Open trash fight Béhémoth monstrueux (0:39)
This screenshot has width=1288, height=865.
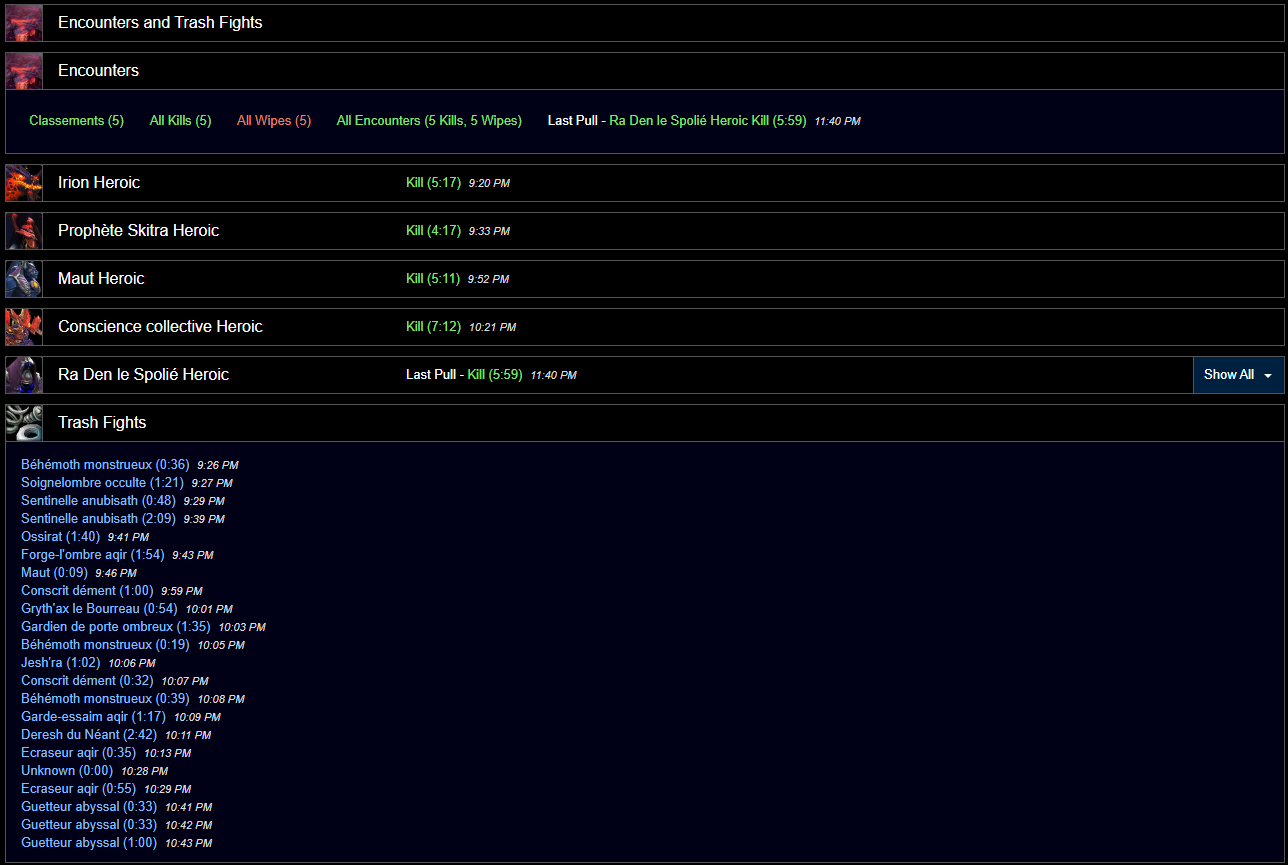tap(105, 699)
